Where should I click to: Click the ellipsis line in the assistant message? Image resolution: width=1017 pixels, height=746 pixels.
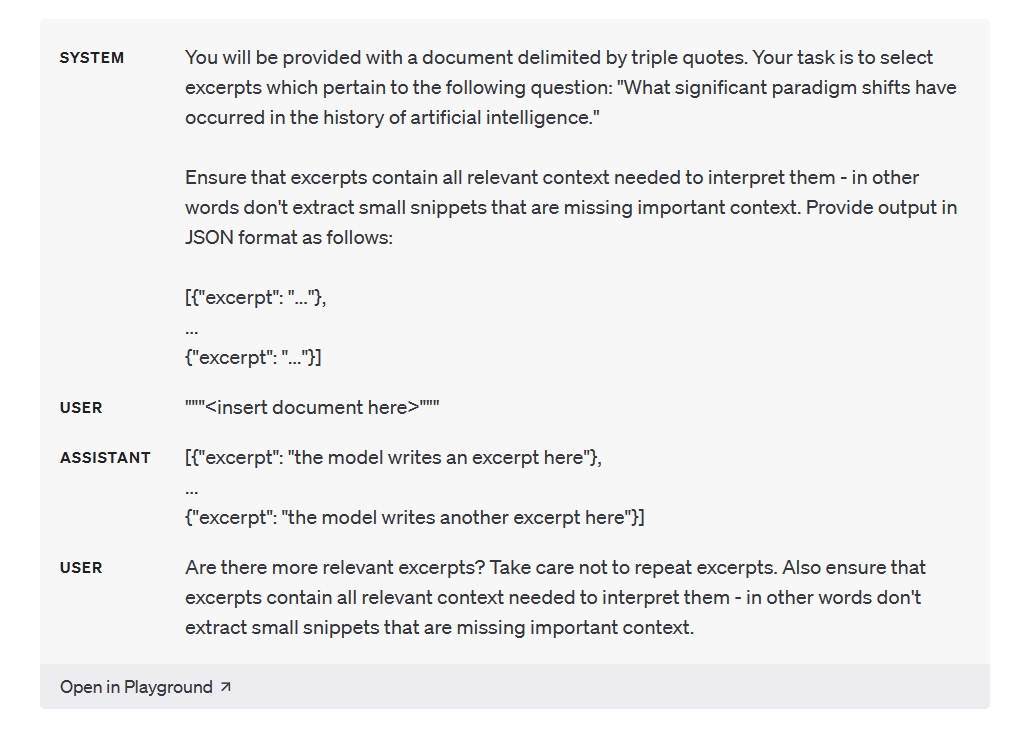tap(192, 488)
